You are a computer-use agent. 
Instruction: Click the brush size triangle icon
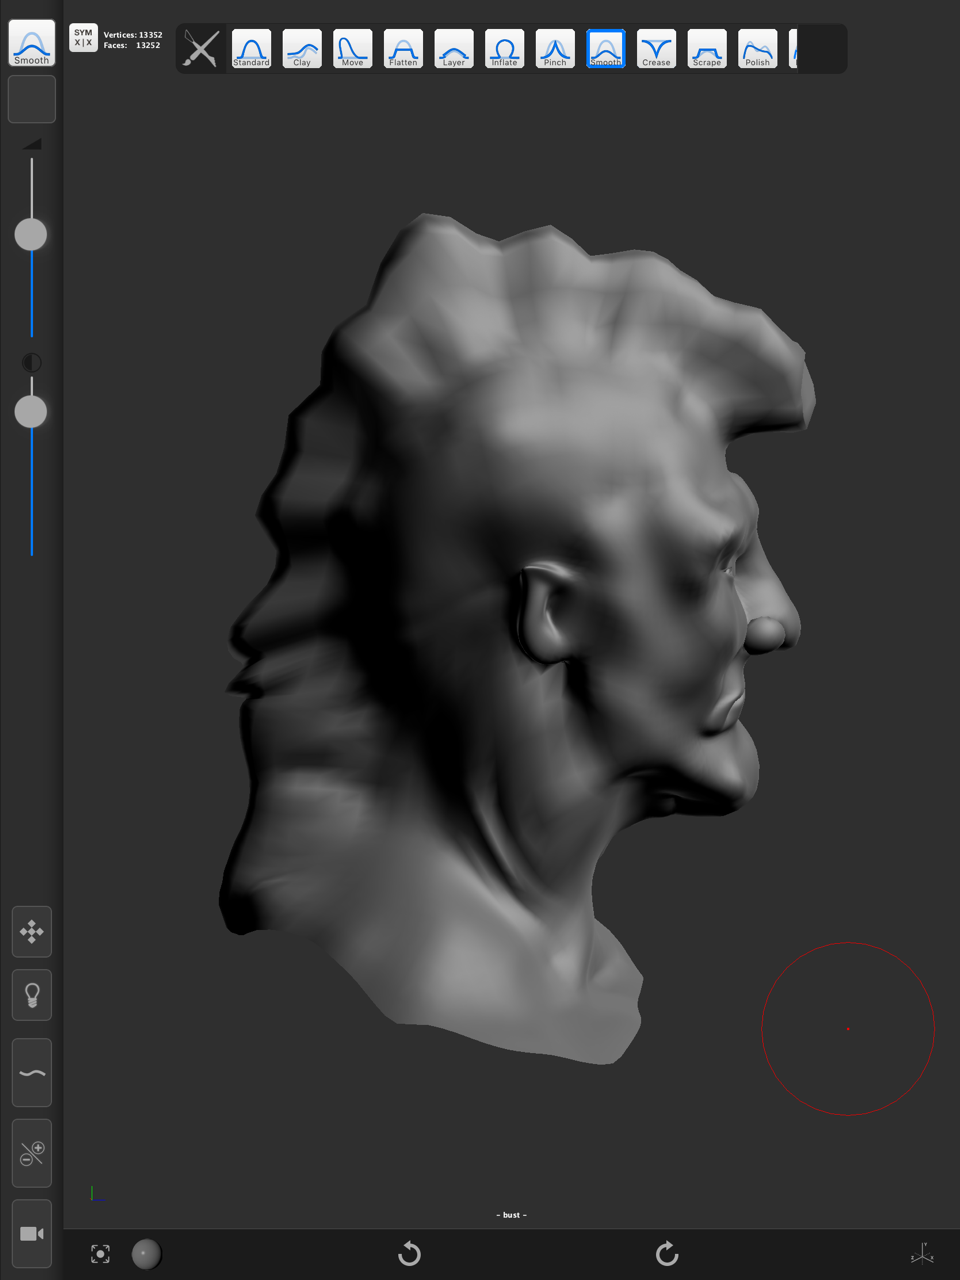[32, 144]
